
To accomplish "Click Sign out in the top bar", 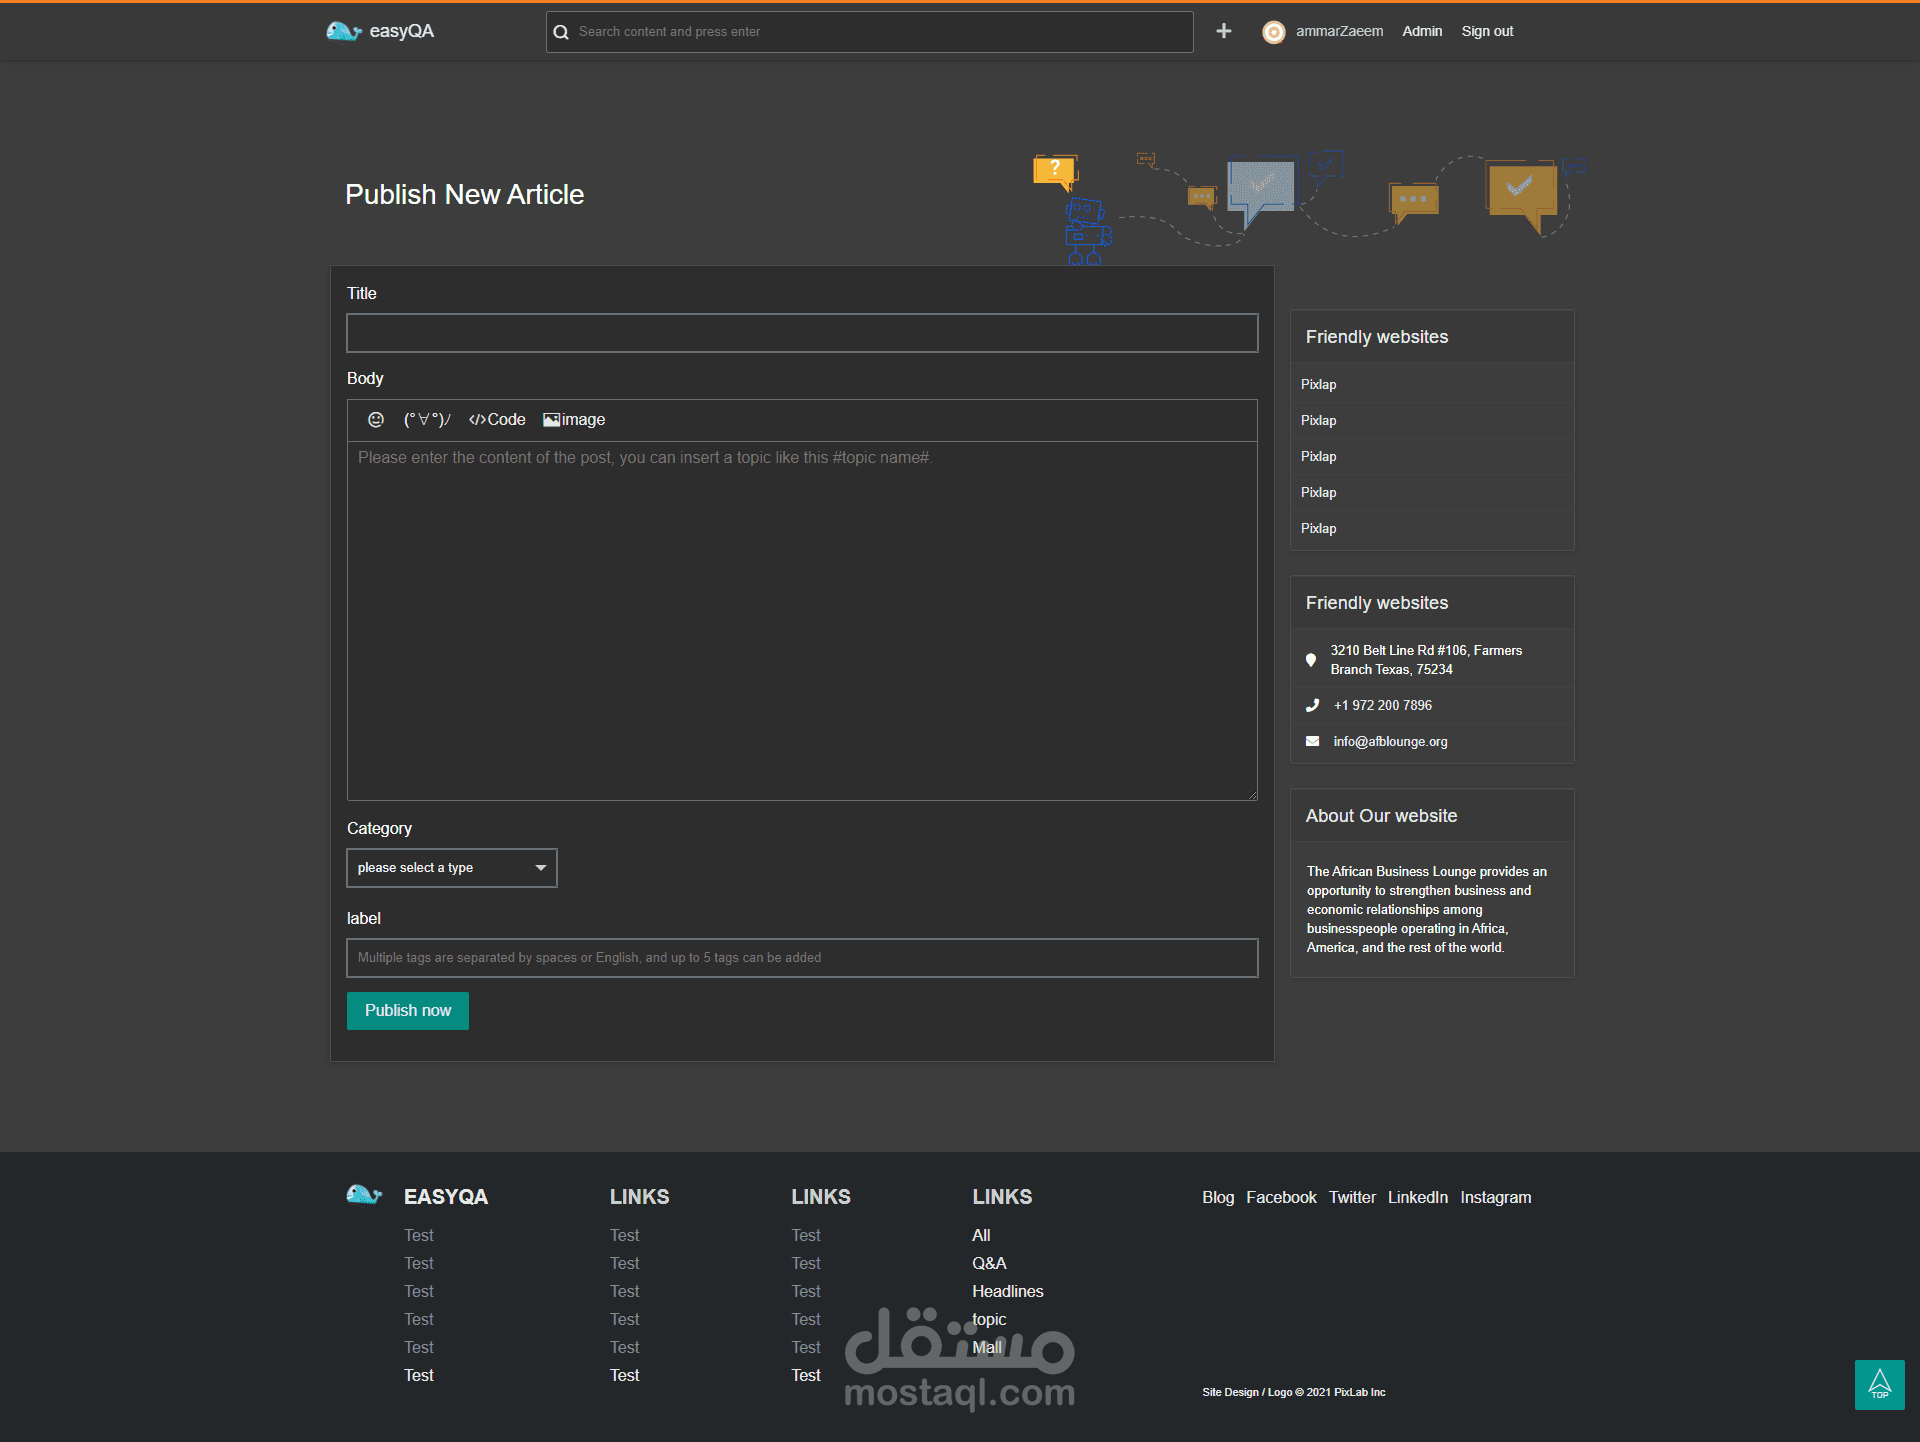I will pyautogui.click(x=1487, y=31).
